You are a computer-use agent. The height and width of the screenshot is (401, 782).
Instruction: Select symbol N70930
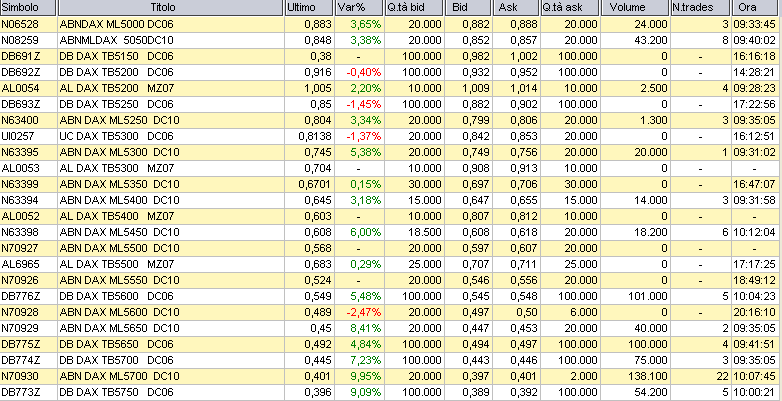pyautogui.click(x=20, y=376)
